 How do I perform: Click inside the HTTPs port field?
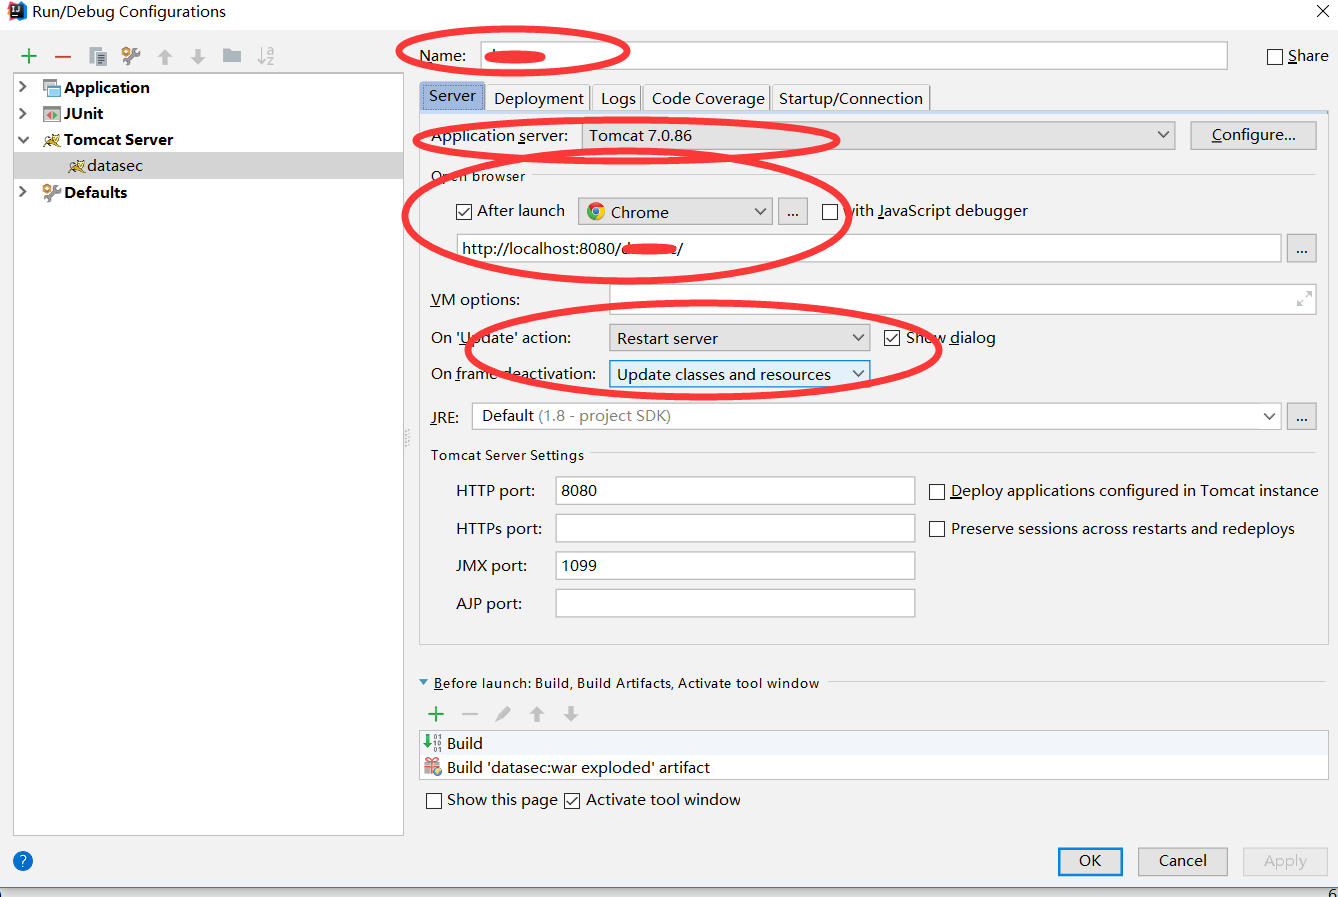coord(735,528)
